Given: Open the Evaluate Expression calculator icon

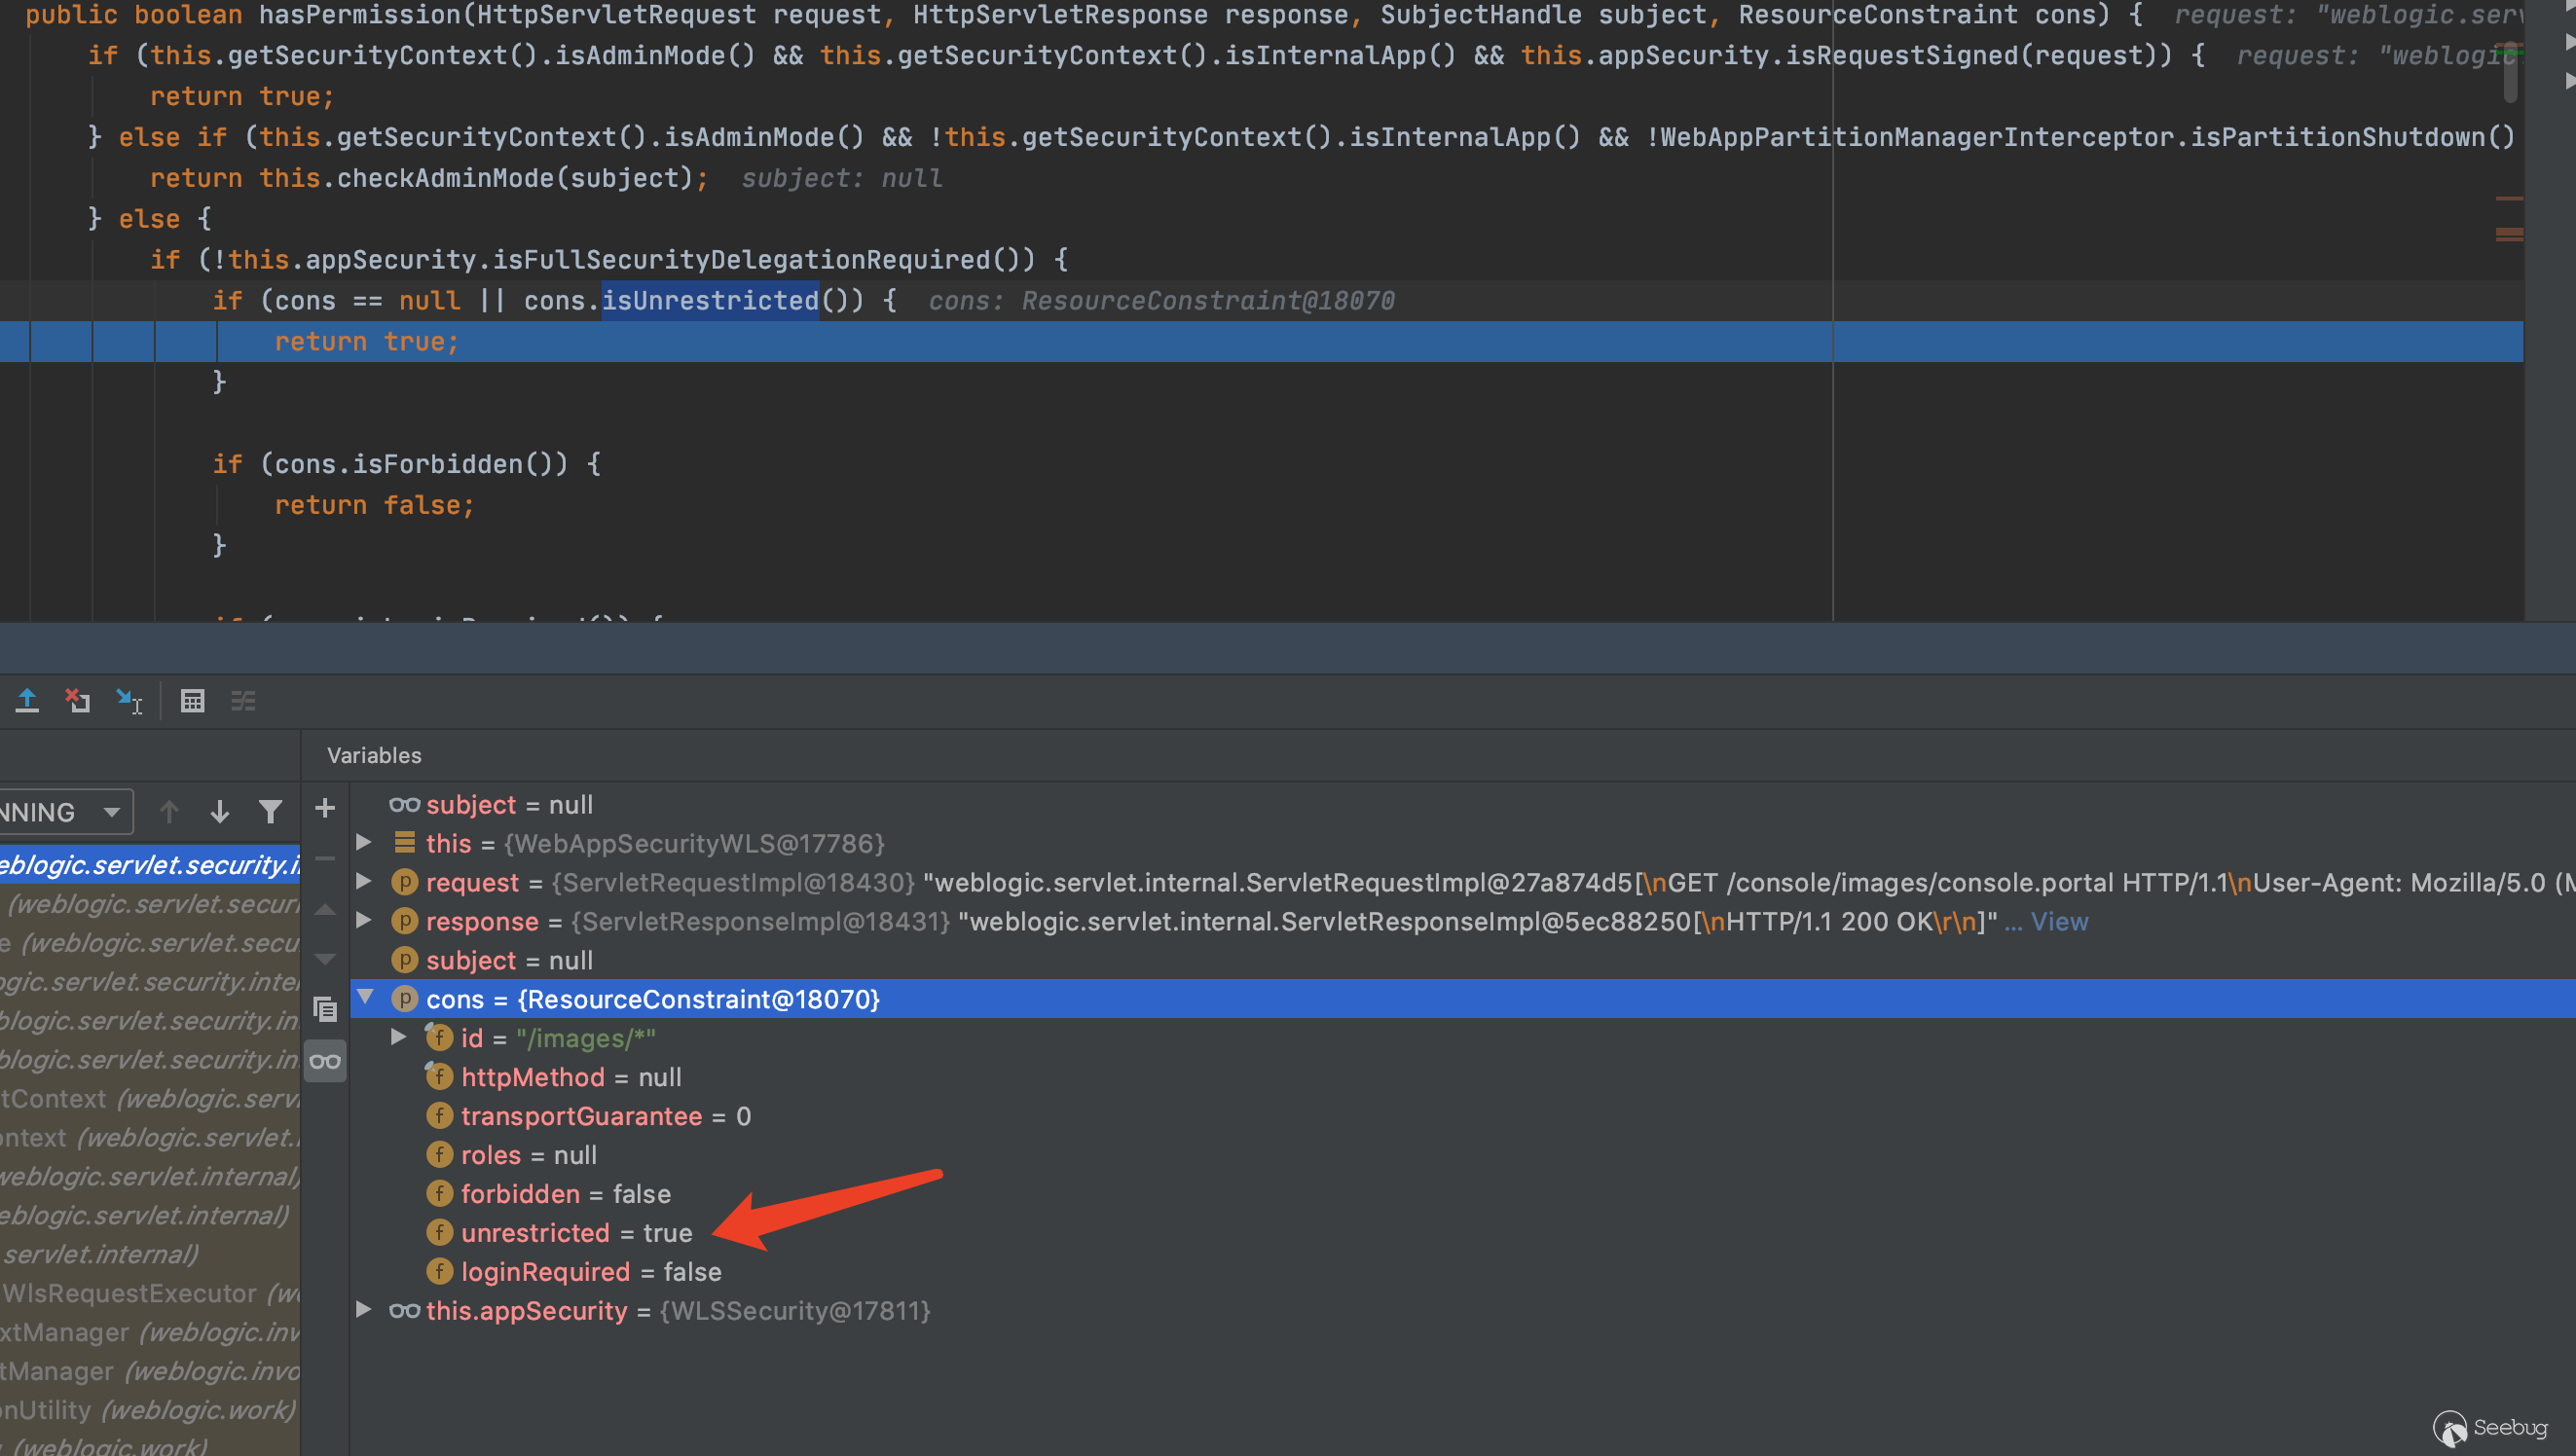Looking at the screenshot, I should pyautogui.click(x=192, y=701).
